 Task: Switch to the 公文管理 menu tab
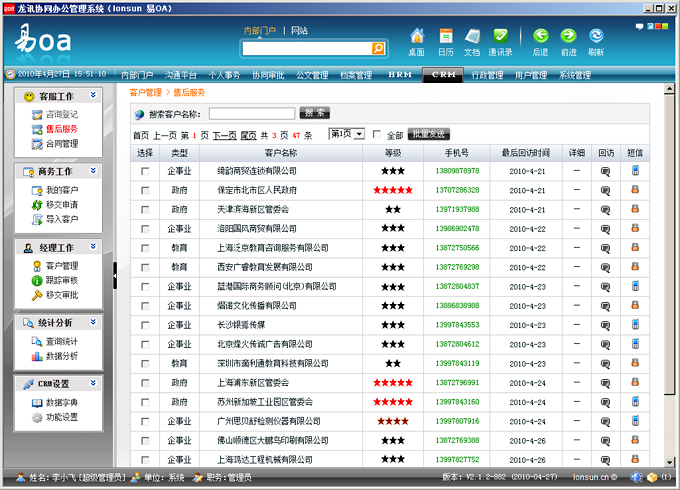coord(312,75)
